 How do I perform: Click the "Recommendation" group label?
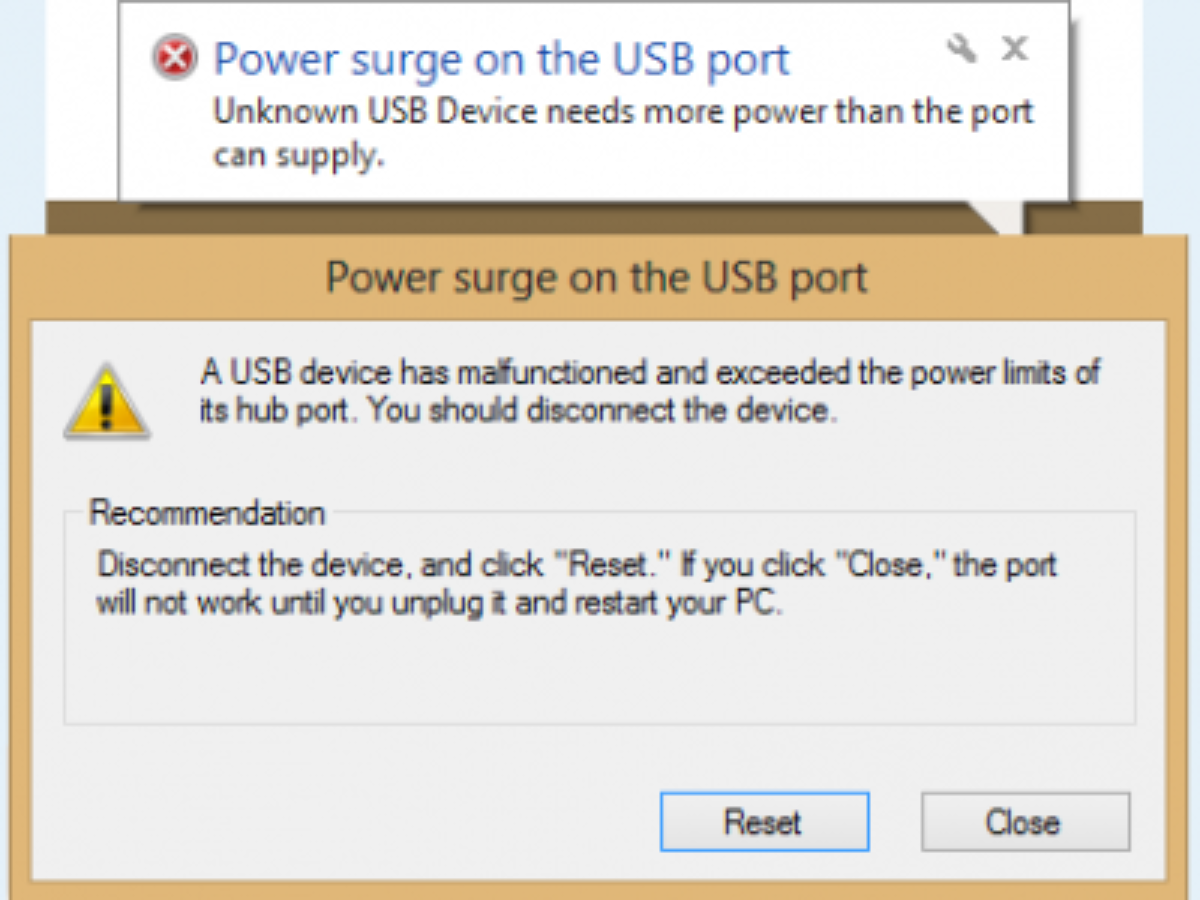(207, 514)
